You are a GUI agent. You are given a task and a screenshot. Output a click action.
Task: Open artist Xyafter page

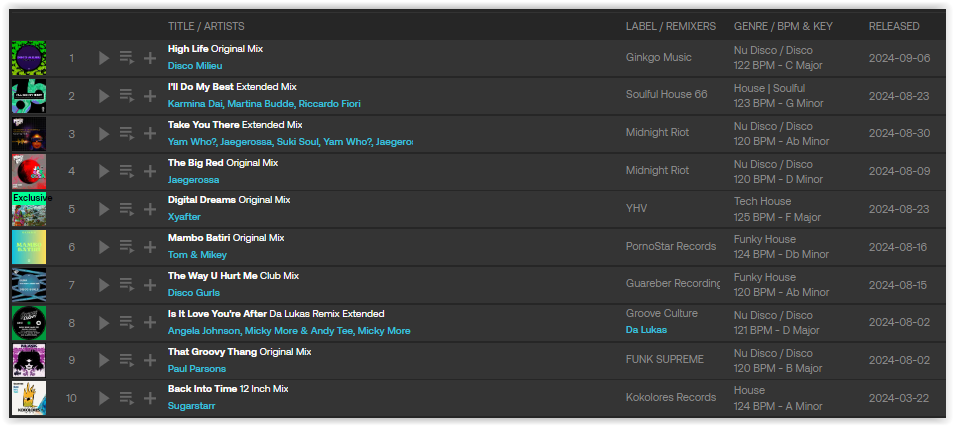tap(184, 217)
